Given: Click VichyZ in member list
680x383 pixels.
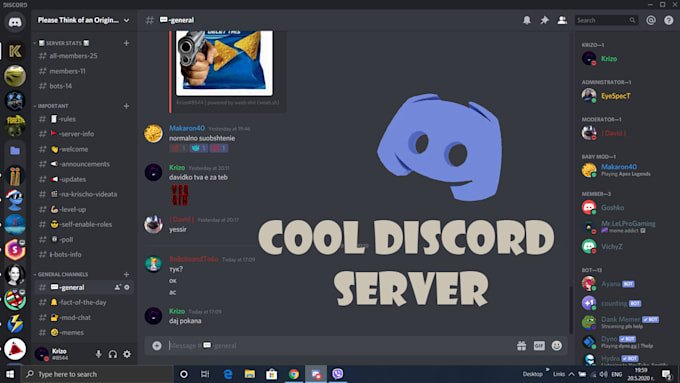Looking at the screenshot, I should pyautogui.click(x=611, y=246).
